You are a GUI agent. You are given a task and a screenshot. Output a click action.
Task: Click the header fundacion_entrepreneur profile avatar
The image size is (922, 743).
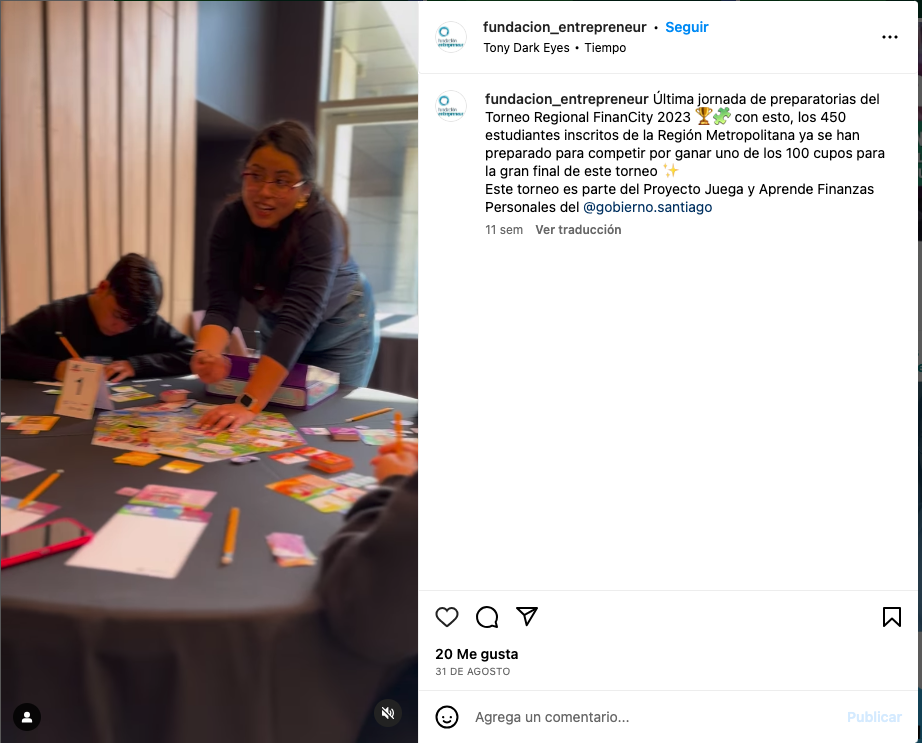[x=451, y=37]
